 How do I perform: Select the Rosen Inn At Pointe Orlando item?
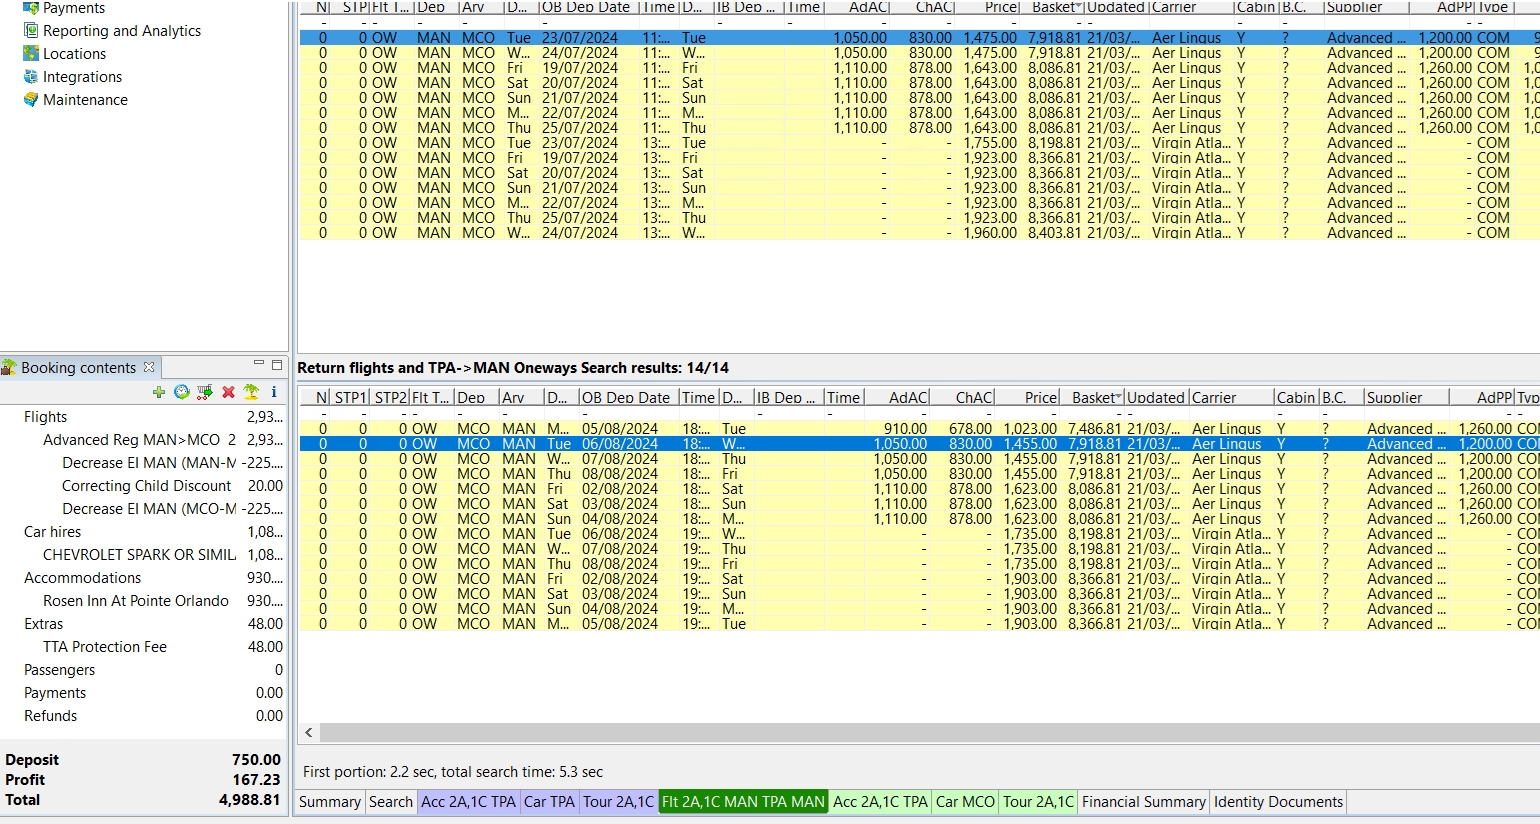coord(136,601)
